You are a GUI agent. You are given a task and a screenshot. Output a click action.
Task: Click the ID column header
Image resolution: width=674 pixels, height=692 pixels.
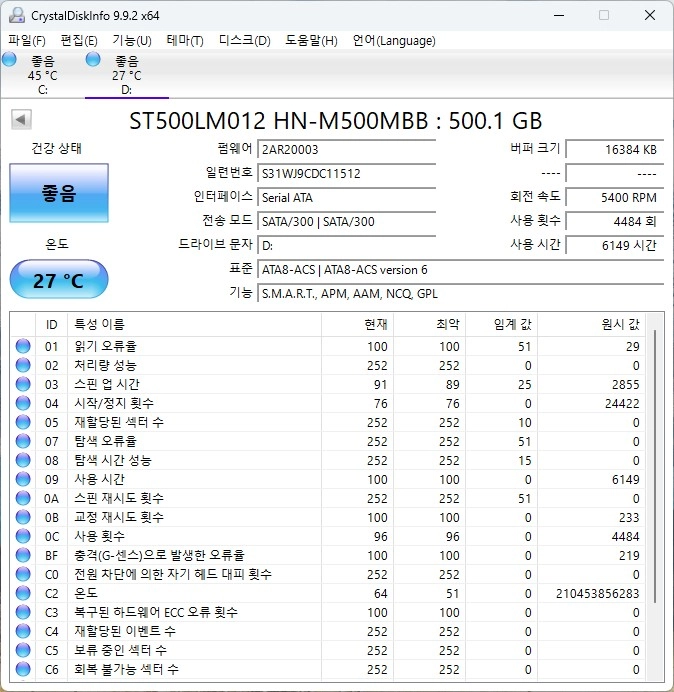(x=51, y=324)
